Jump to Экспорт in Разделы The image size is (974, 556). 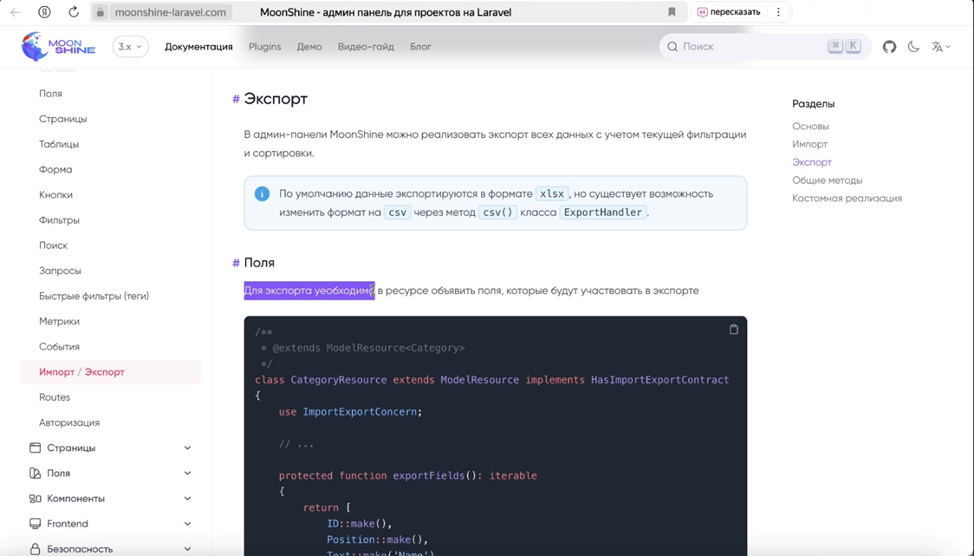(x=812, y=162)
